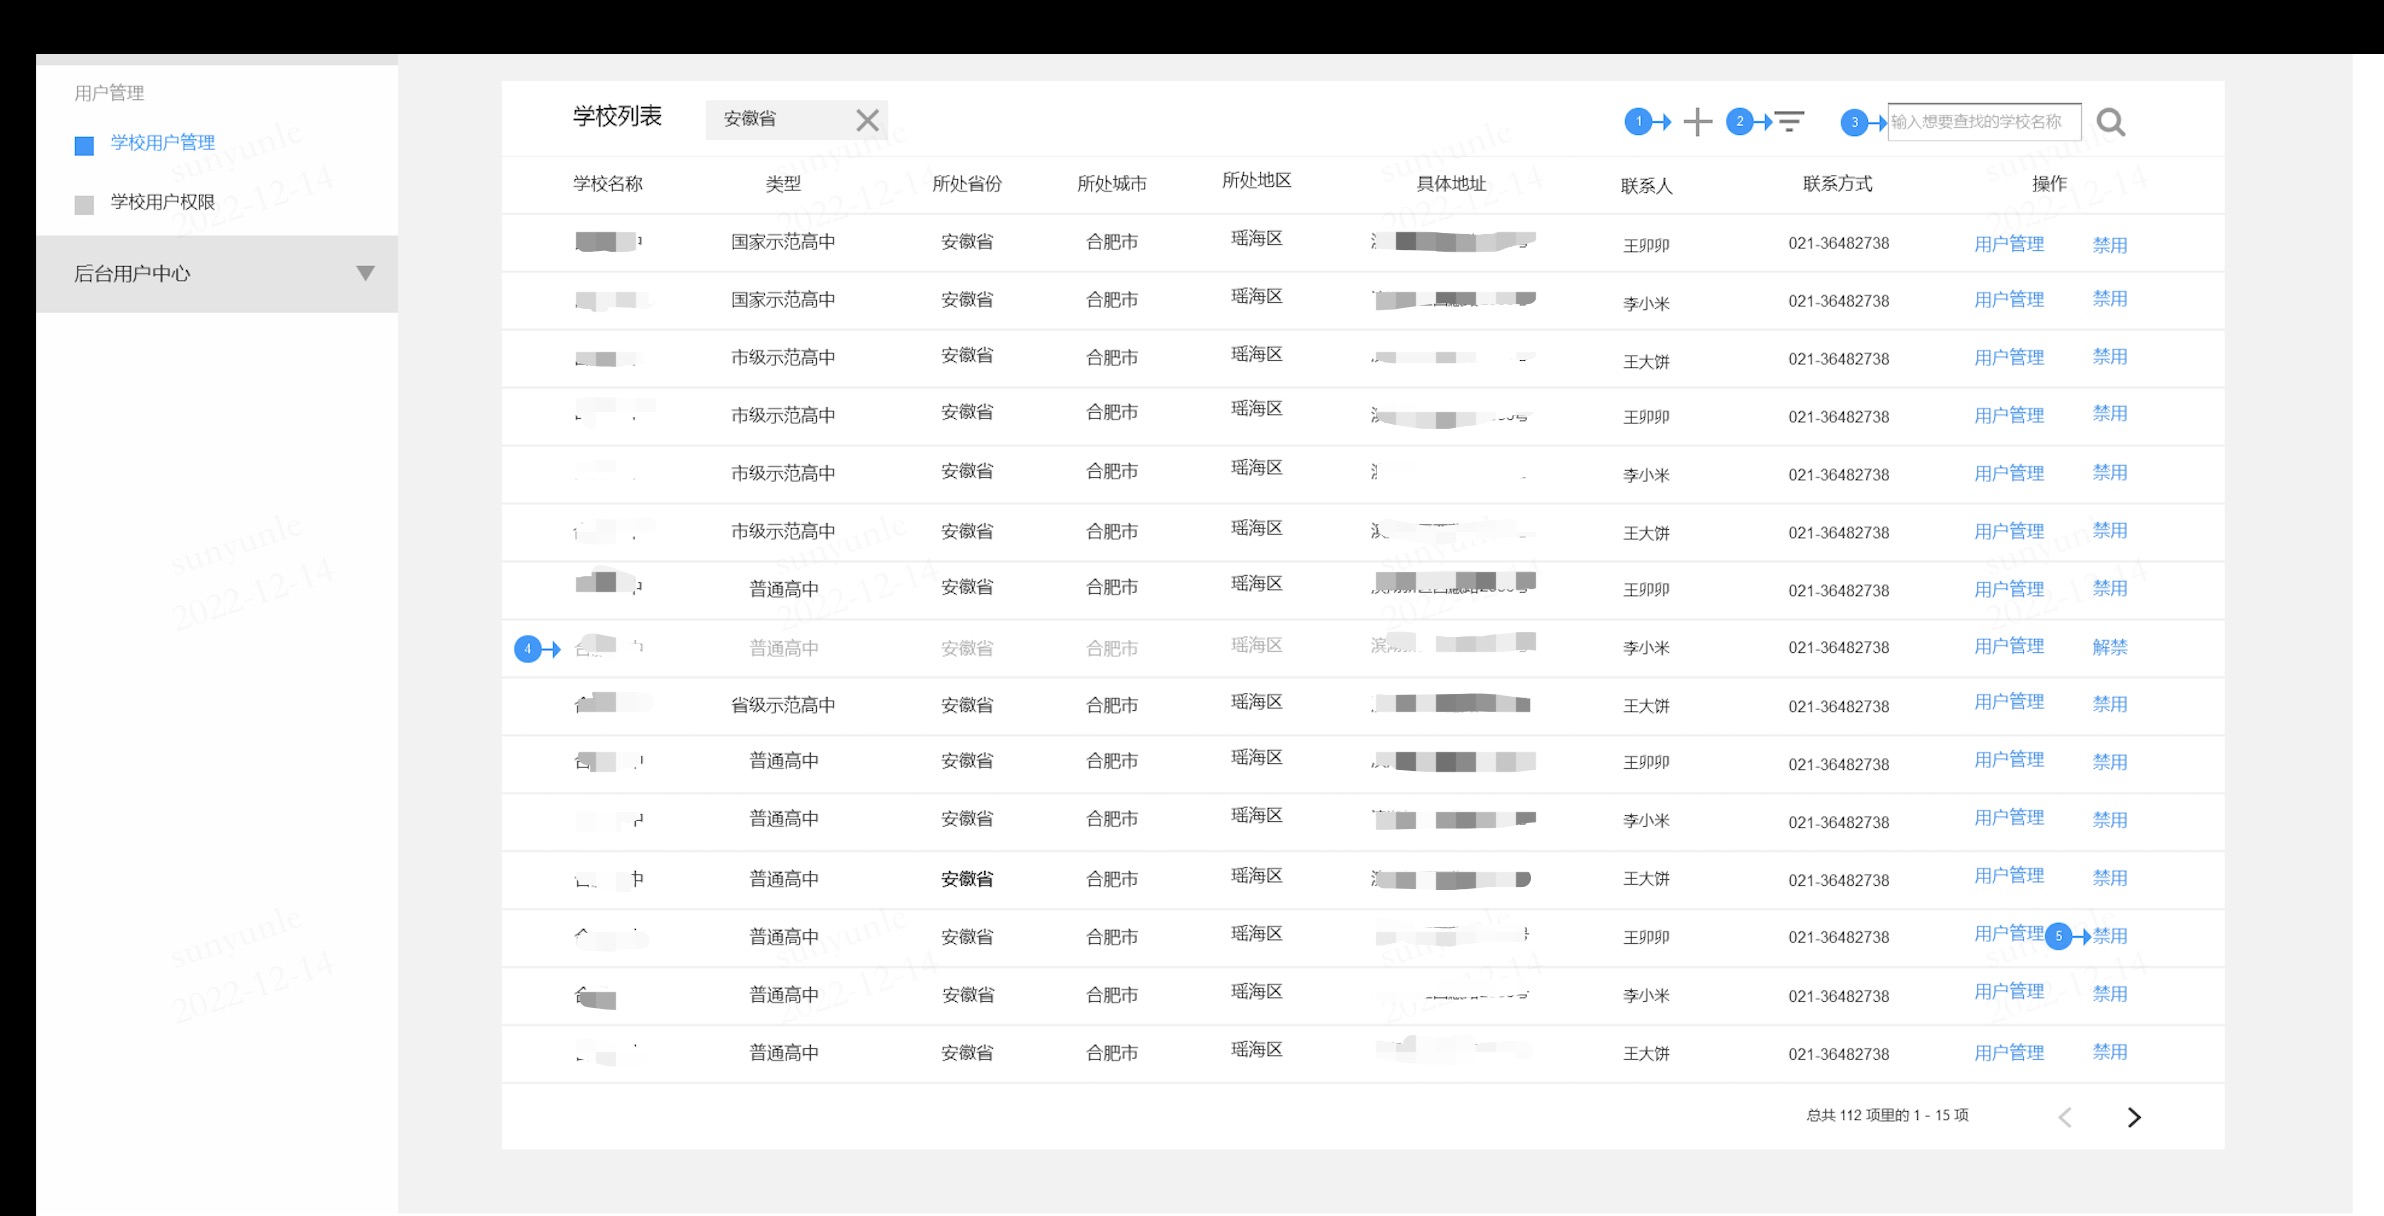Viewport: 2384px width, 1216px height.
Task: Open 用户管理 for the 省级示范高中 row
Action: (2009, 702)
